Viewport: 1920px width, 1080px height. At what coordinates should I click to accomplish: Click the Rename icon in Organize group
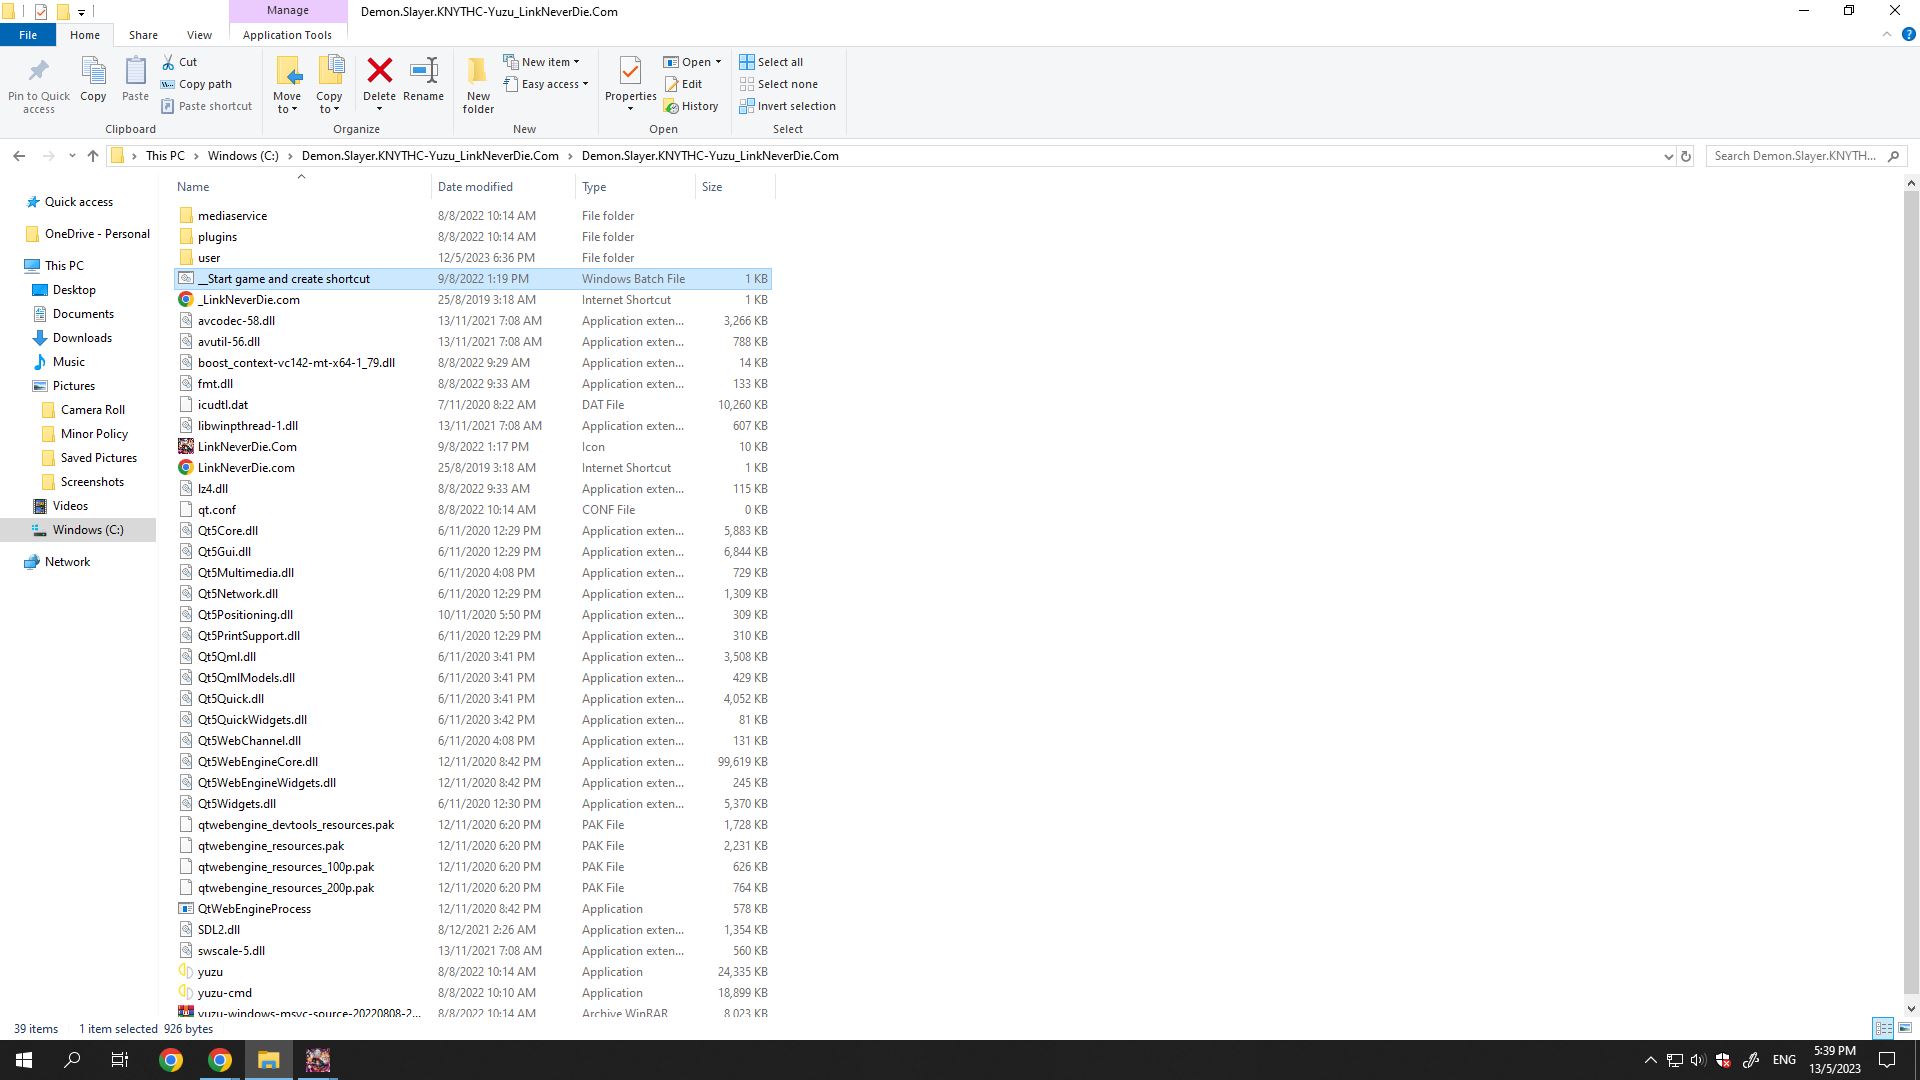[423, 71]
